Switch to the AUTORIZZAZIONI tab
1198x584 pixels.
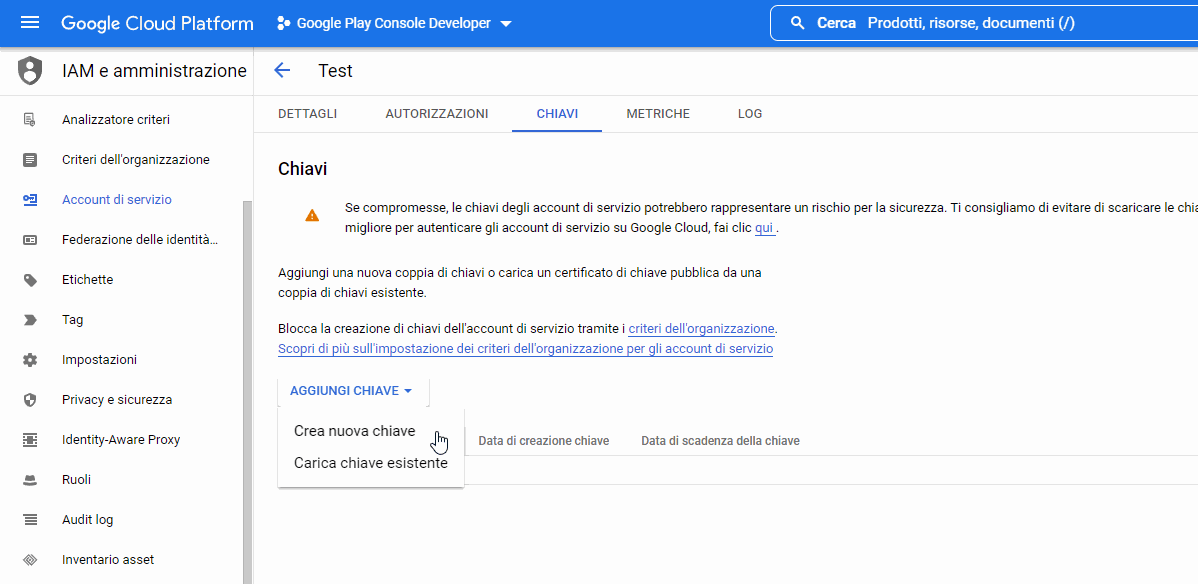click(x=436, y=114)
